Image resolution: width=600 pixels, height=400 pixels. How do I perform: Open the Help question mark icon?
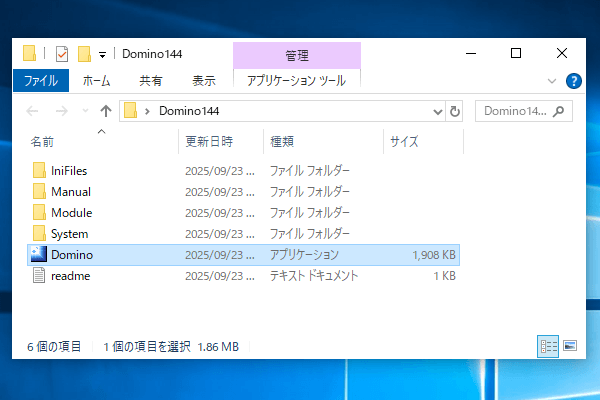pyautogui.click(x=573, y=81)
